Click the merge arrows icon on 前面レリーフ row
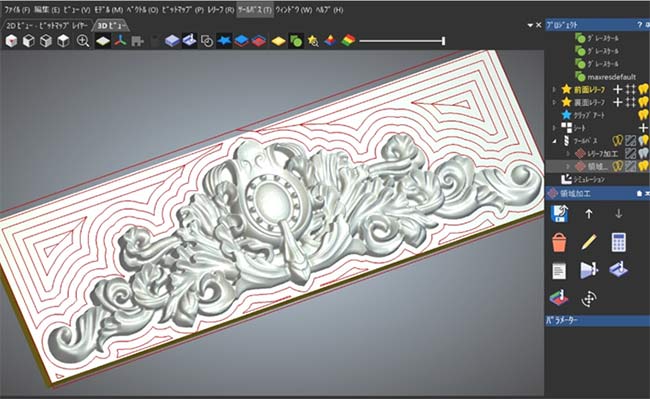This screenshot has width=650, height=399. [x=631, y=89]
